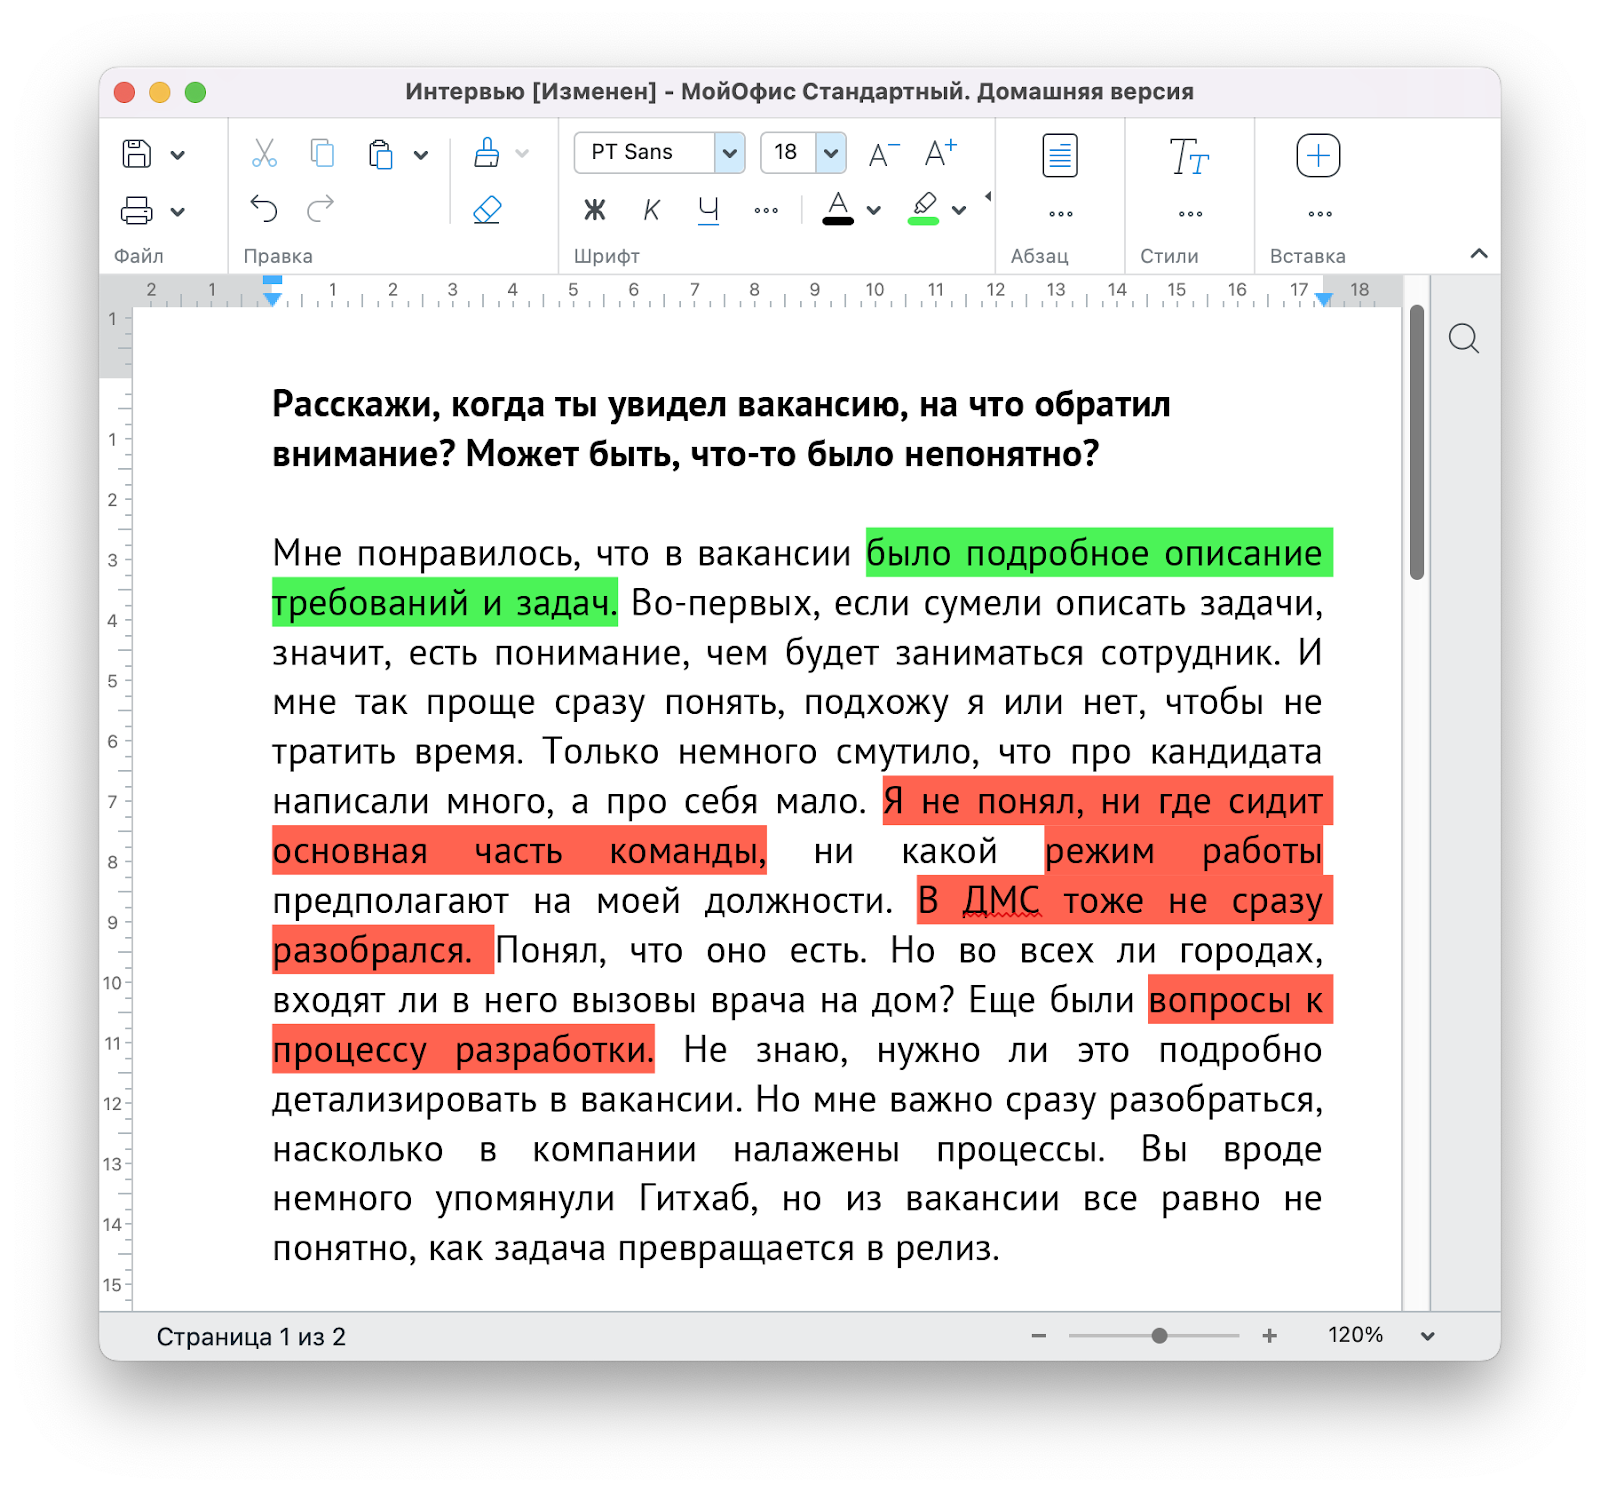Click the Стили section label
The height and width of the screenshot is (1492, 1600).
point(1169,256)
